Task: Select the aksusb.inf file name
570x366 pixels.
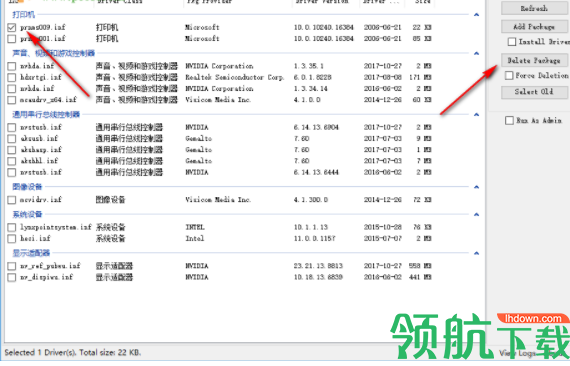Action: [x=39, y=138]
